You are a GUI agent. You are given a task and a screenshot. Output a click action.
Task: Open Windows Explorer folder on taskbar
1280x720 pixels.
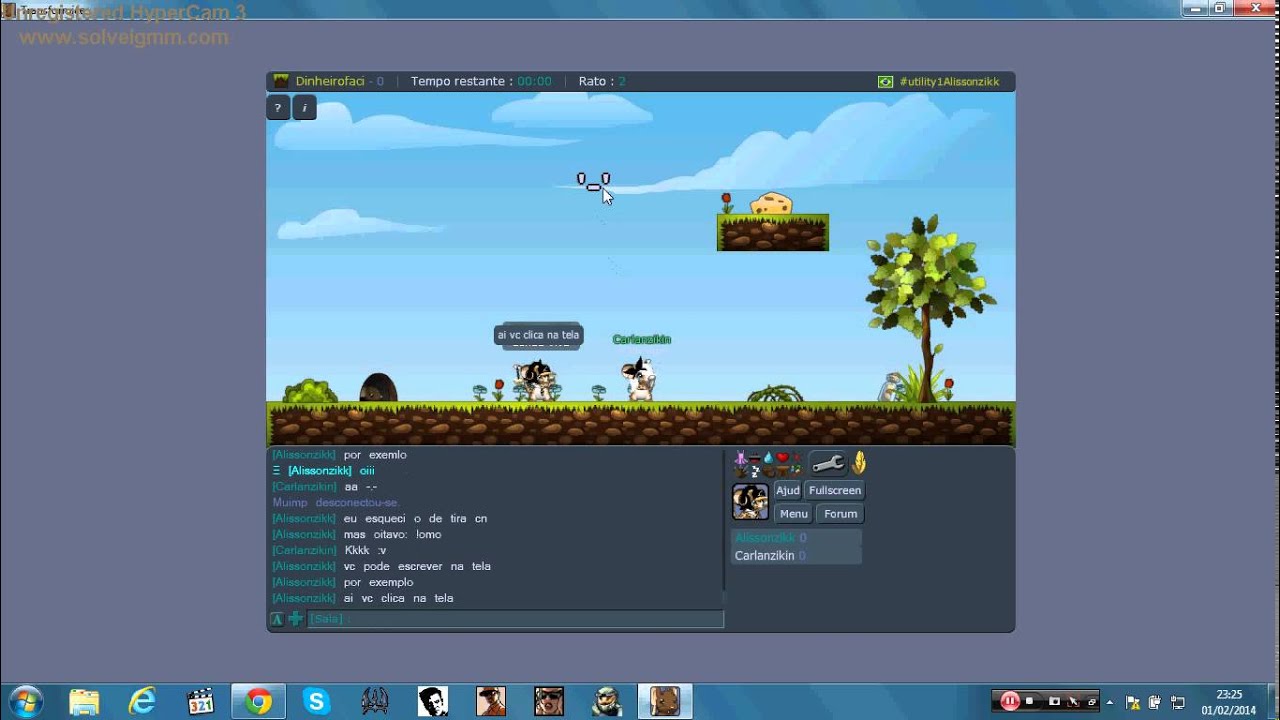(x=85, y=701)
